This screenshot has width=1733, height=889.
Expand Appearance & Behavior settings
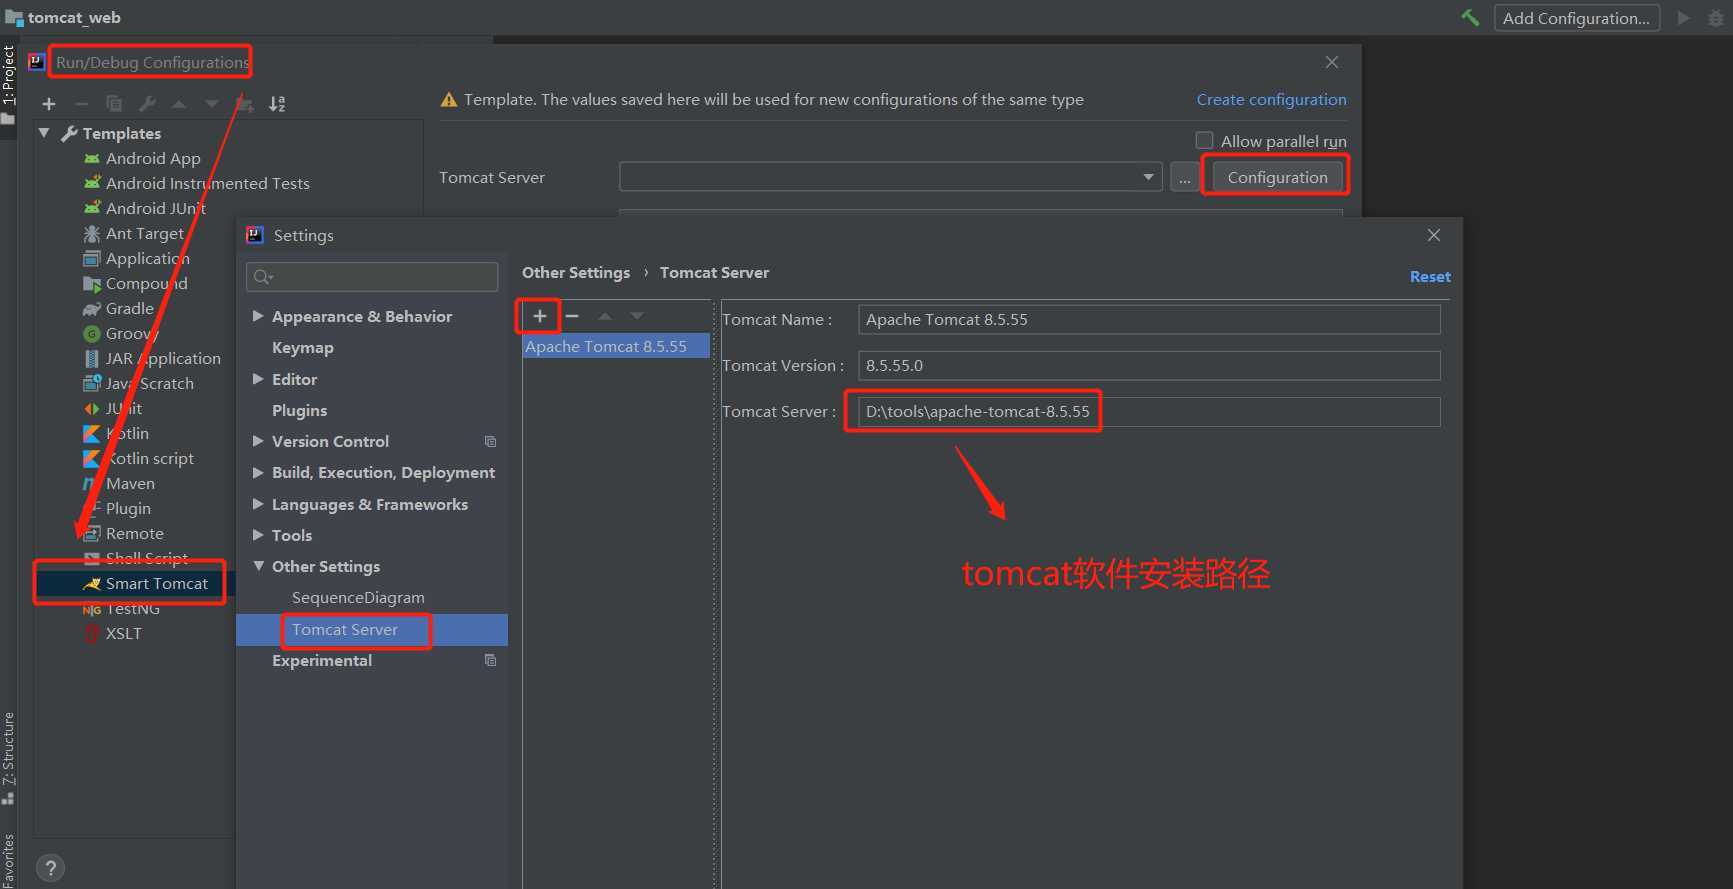[x=258, y=316]
